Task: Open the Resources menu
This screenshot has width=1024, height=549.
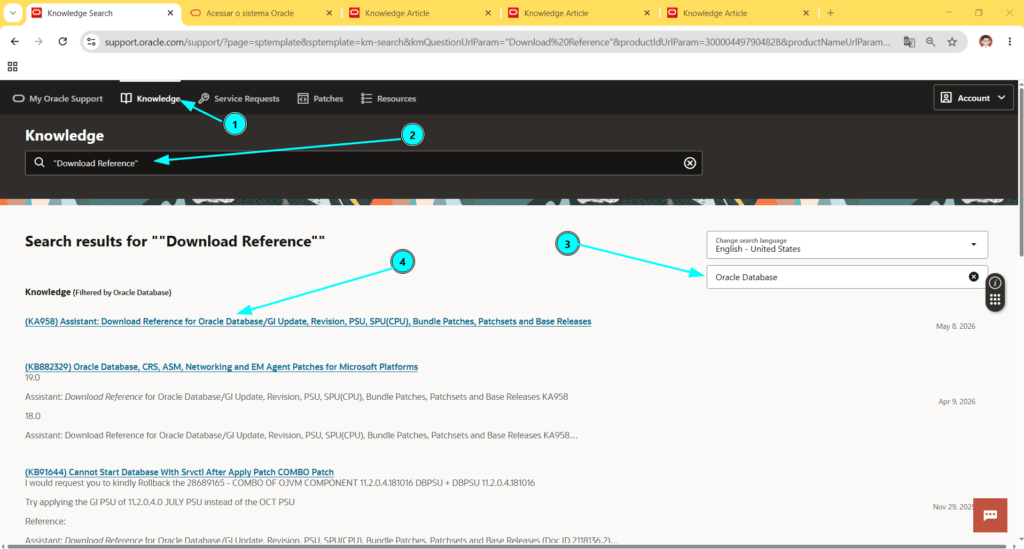Action: [x=389, y=99]
